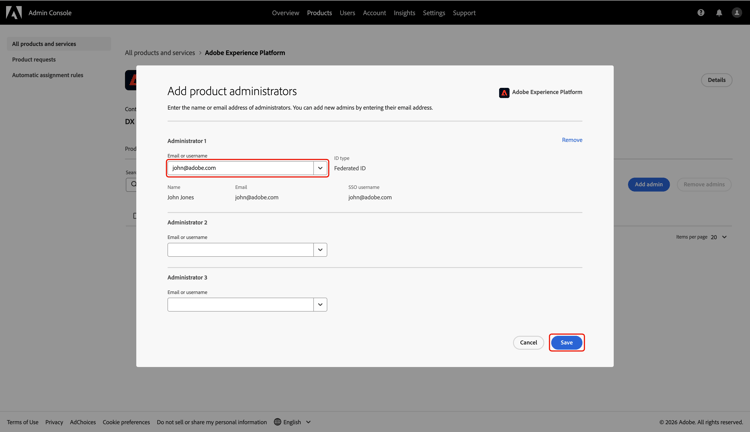Click the Adobe logo in header
This screenshot has height=432, width=750.
pyautogui.click(x=14, y=13)
